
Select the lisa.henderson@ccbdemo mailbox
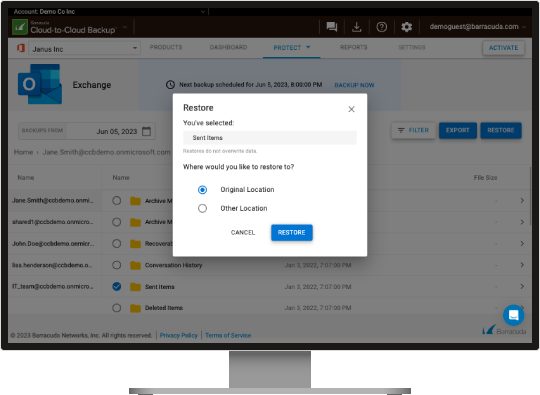52,265
